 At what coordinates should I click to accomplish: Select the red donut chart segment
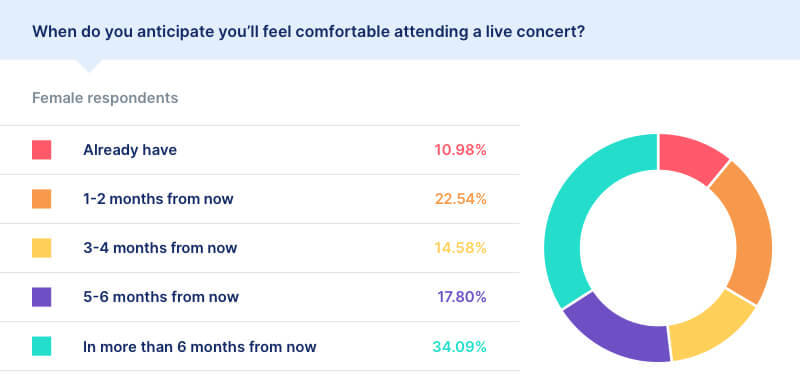(690, 157)
